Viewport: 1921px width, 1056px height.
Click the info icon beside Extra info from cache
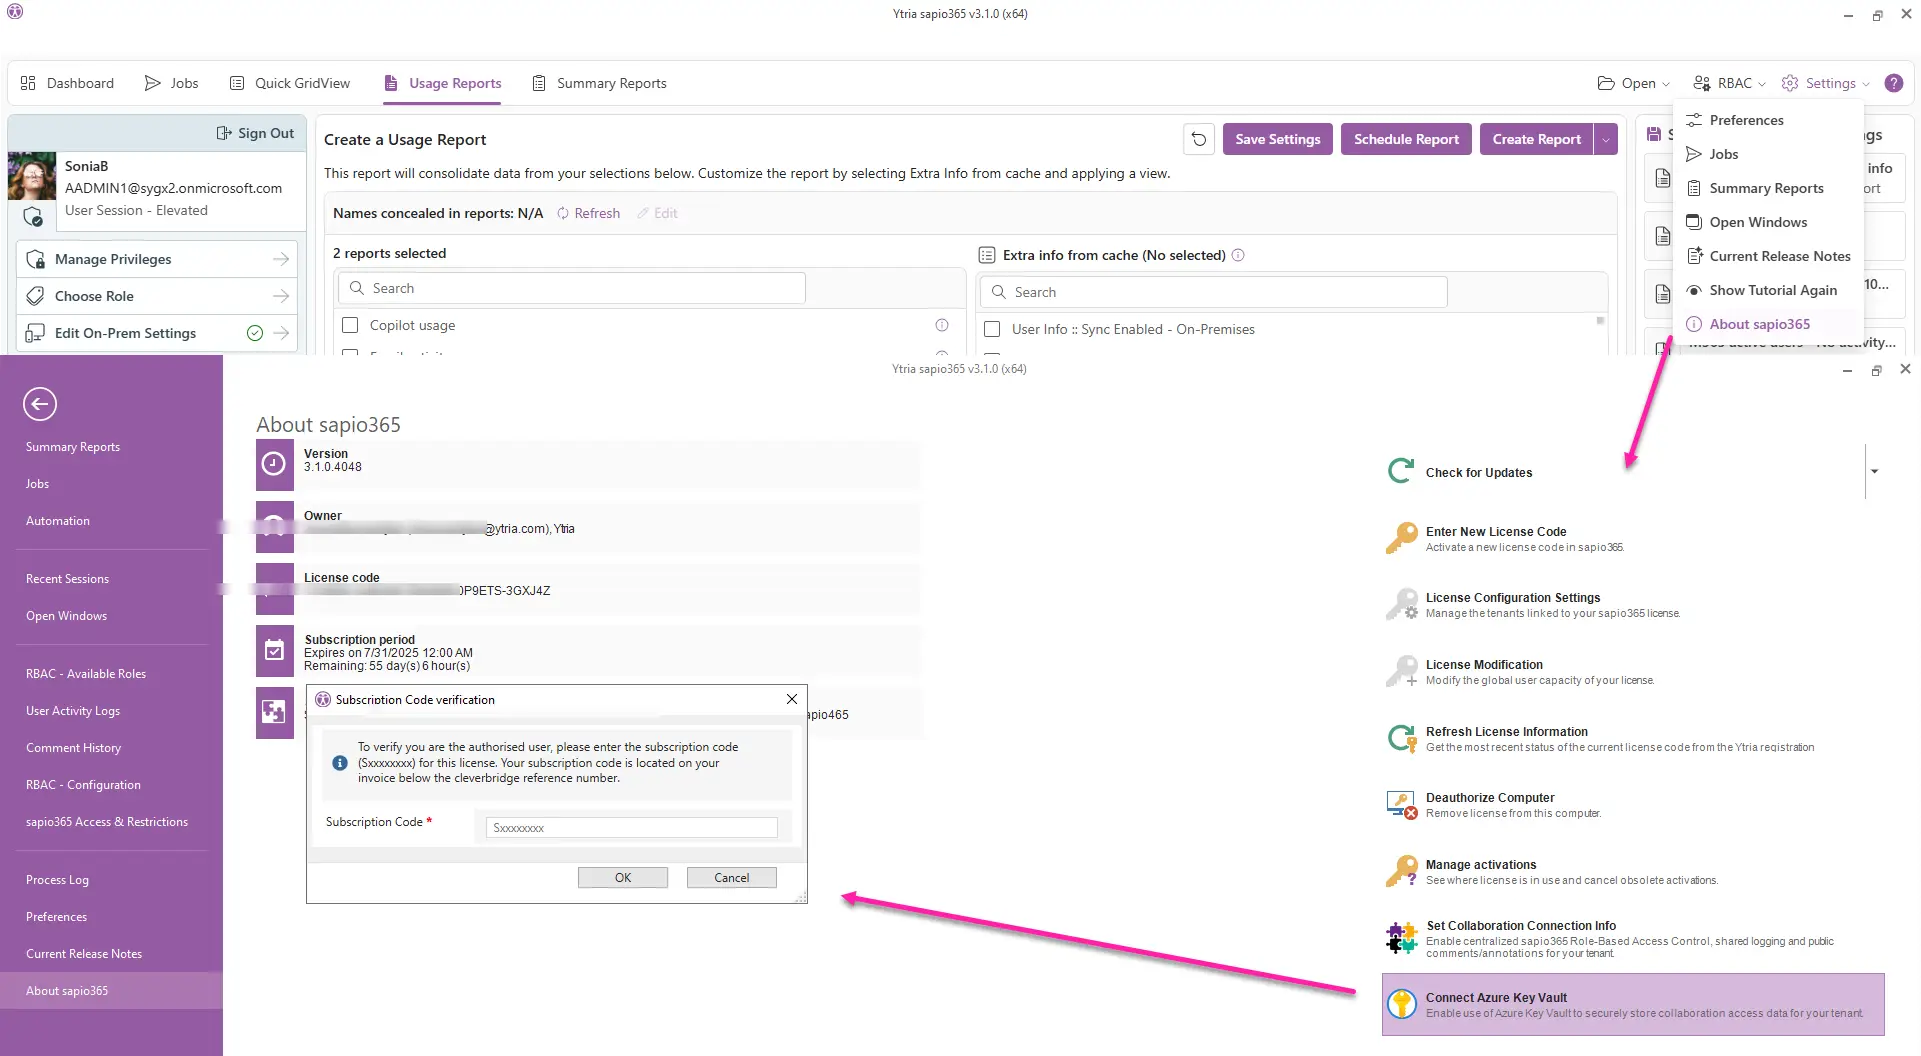[1238, 255]
